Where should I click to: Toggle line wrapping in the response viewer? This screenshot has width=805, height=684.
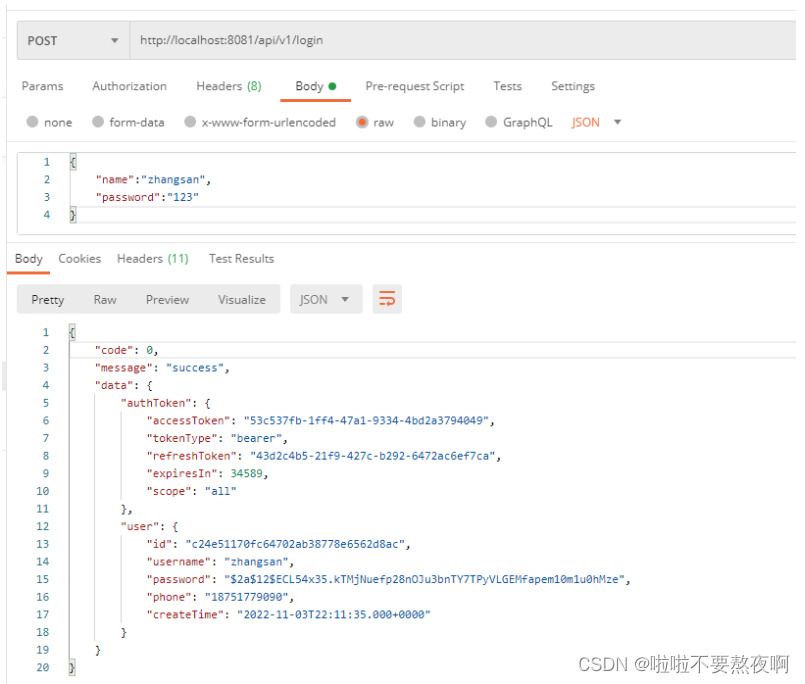(387, 298)
